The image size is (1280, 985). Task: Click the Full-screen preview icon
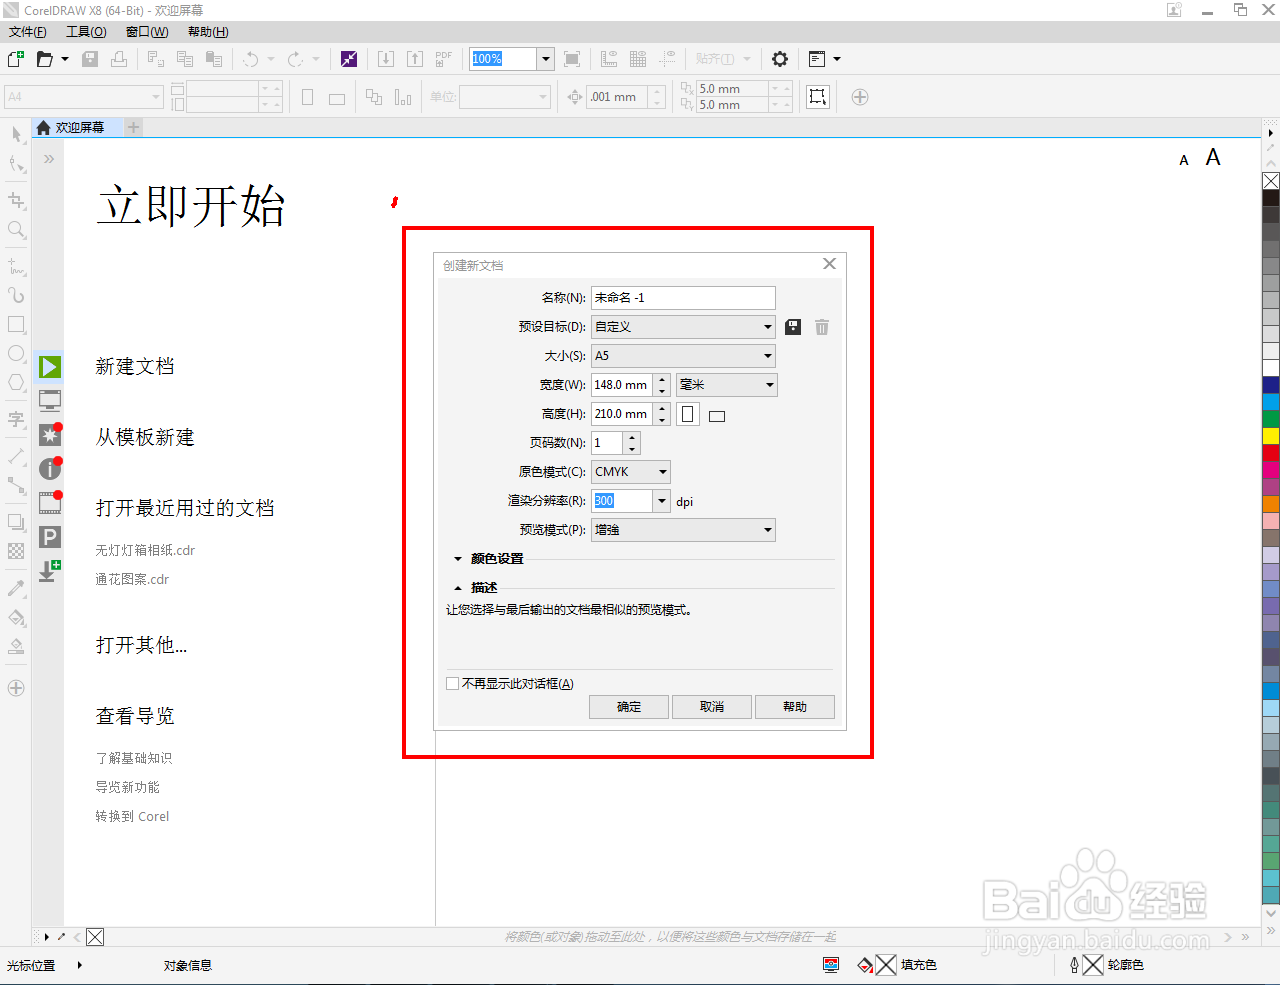point(572,59)
